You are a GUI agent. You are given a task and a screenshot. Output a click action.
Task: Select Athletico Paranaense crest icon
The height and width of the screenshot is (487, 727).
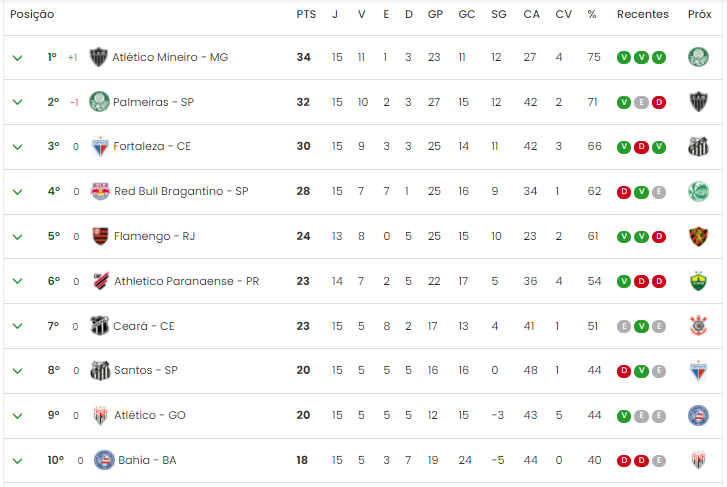tap(101, 281)
